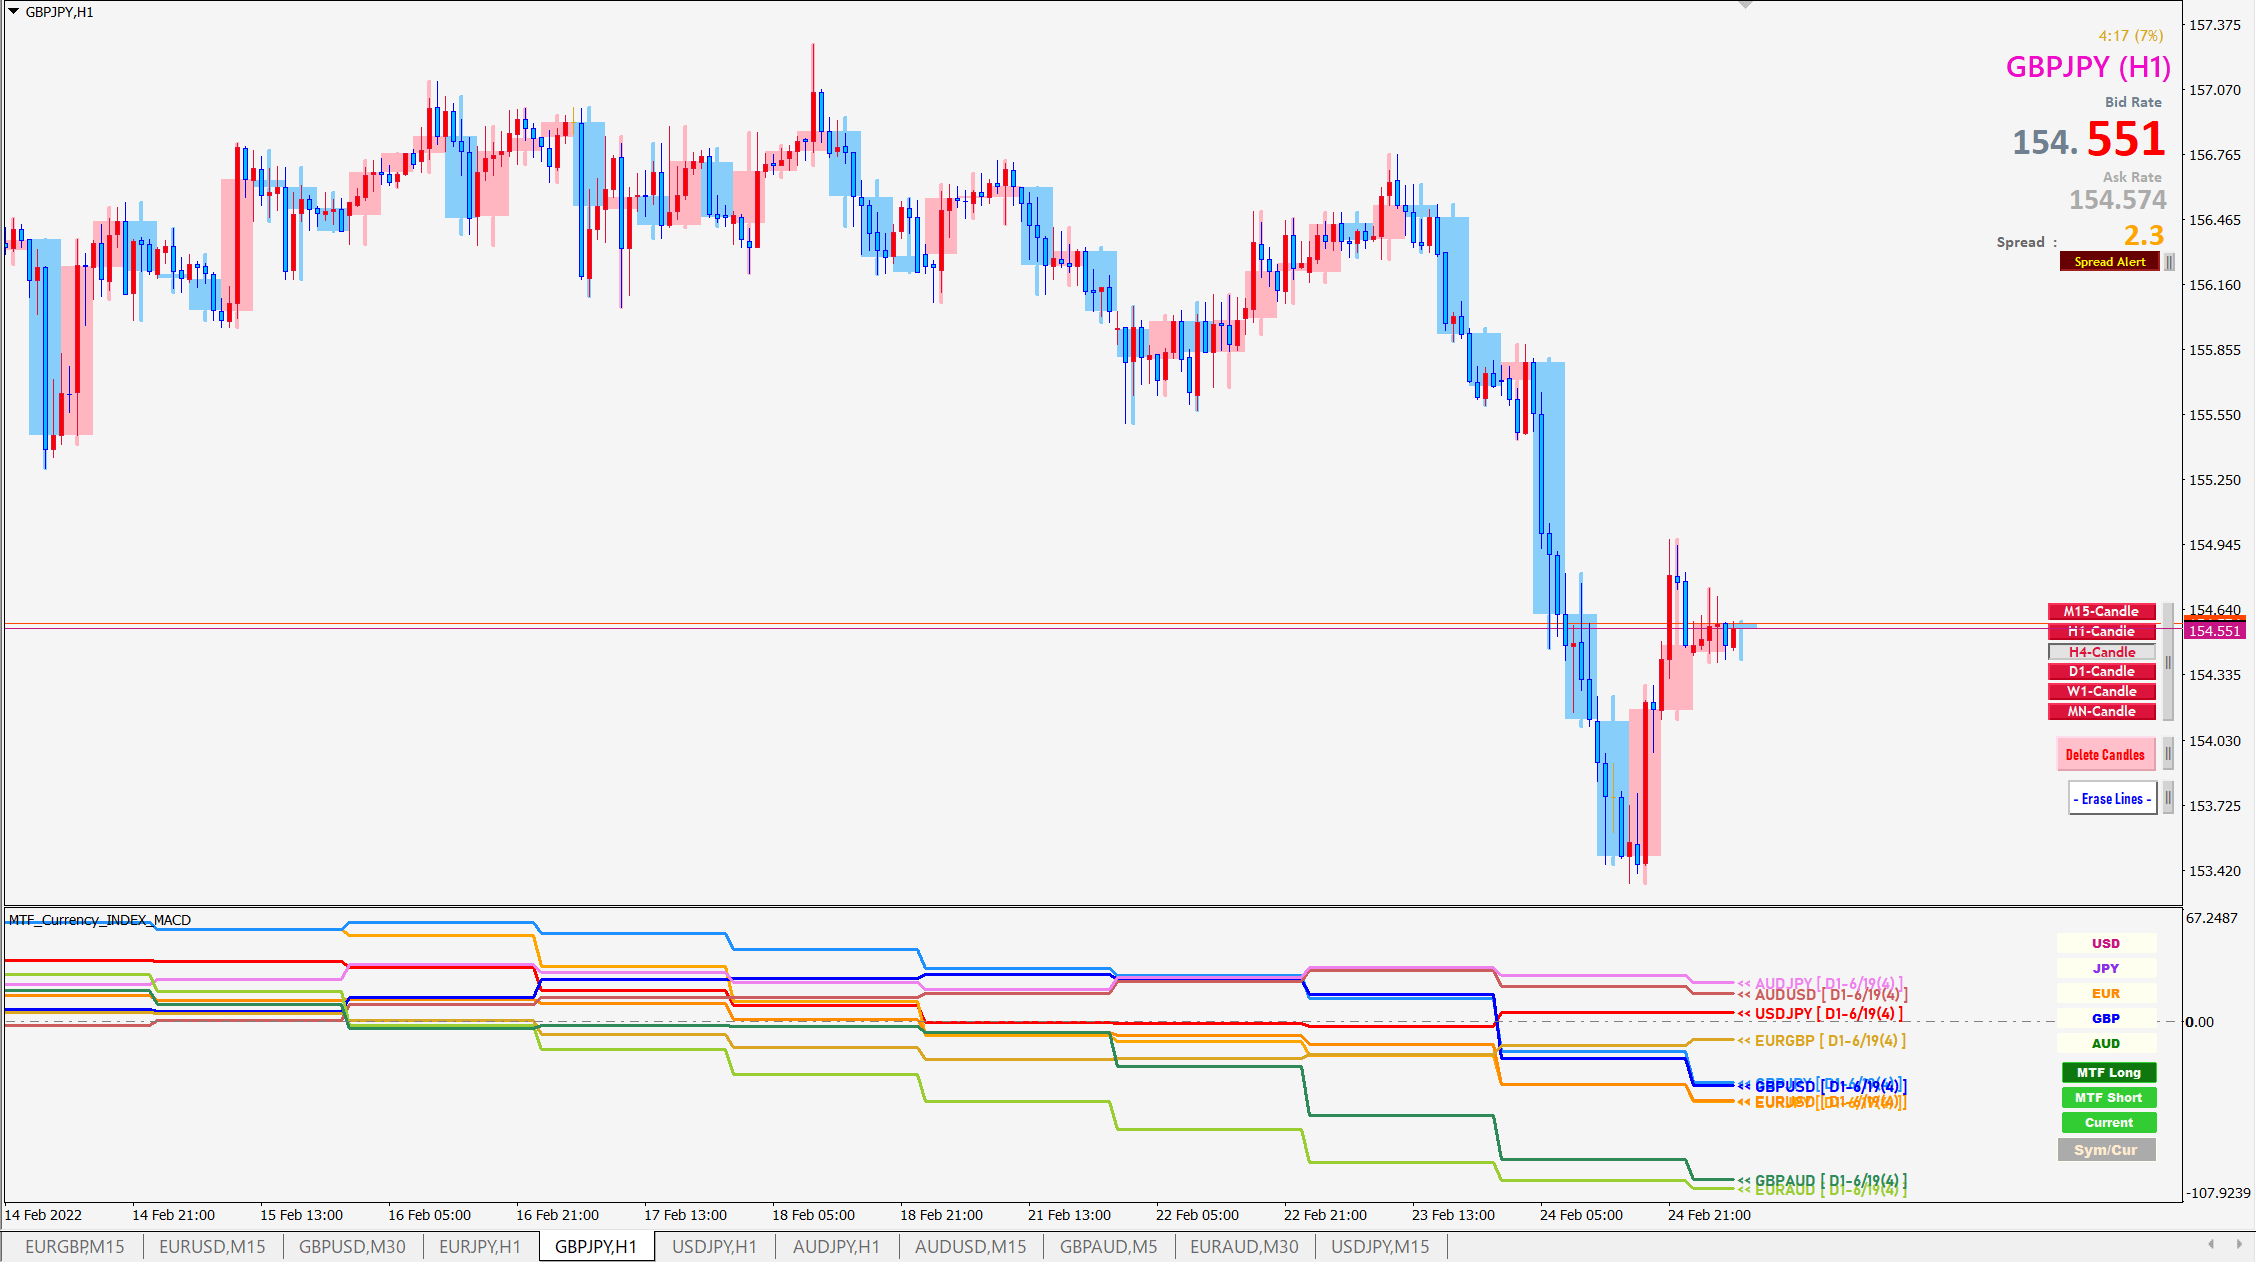The image size is (2256, 1262).
Task: Click the grip handle beside Spread Alert
Action: click(x=2169, y=262)
